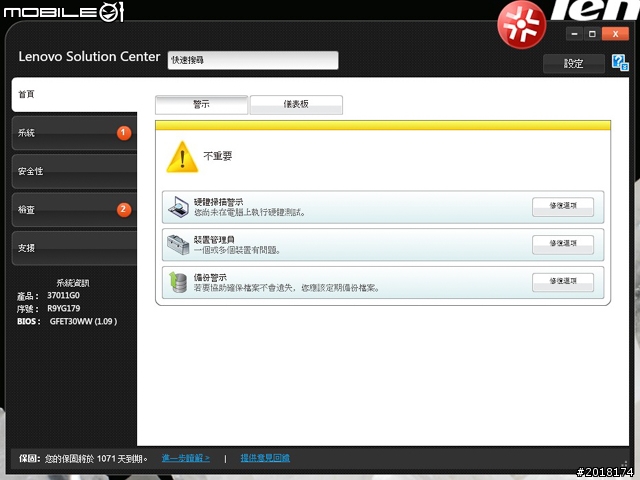This screenshot has height=480, width=640.
Task: Click the resize grip in window corner
Action: (x=624, y=464)
